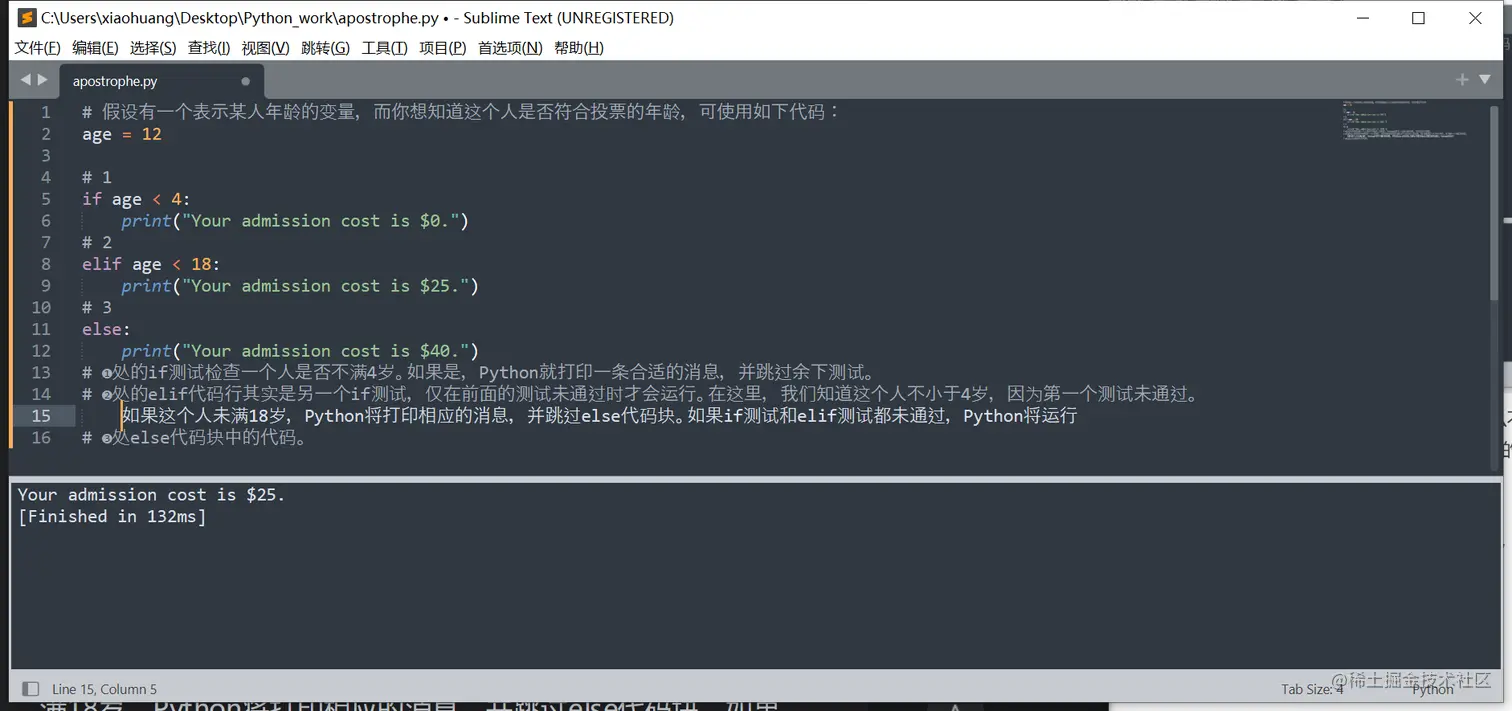This screenshot has width=1512, height=711.
Task: Click the '# 3' comment line
Action: pyautogui.click(x=97, y=307)
